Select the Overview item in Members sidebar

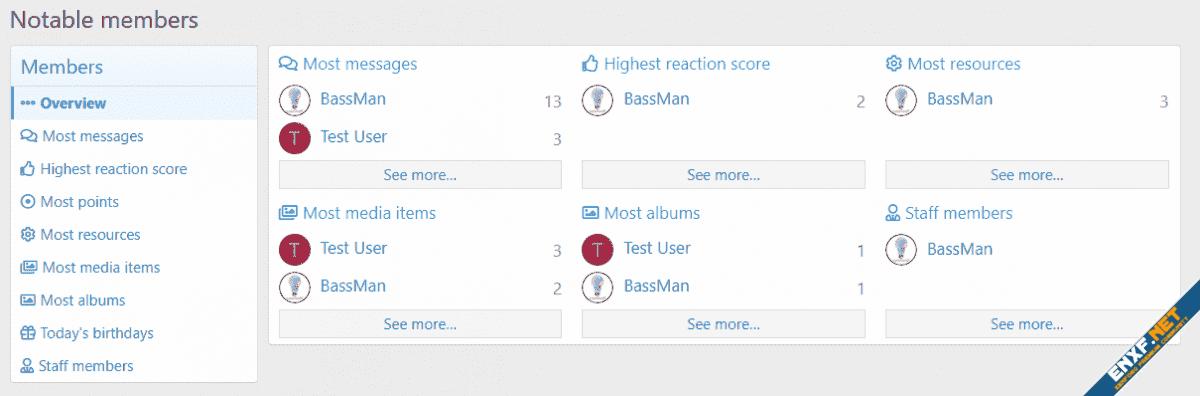coord(135,103)
